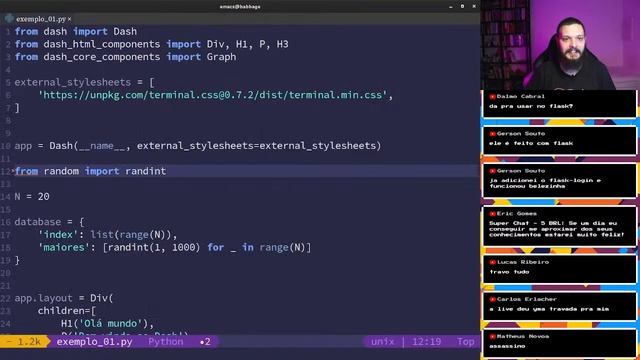Close the Emacs window
Viewport: 640px width, 360px height.
(x=474, y=7)
